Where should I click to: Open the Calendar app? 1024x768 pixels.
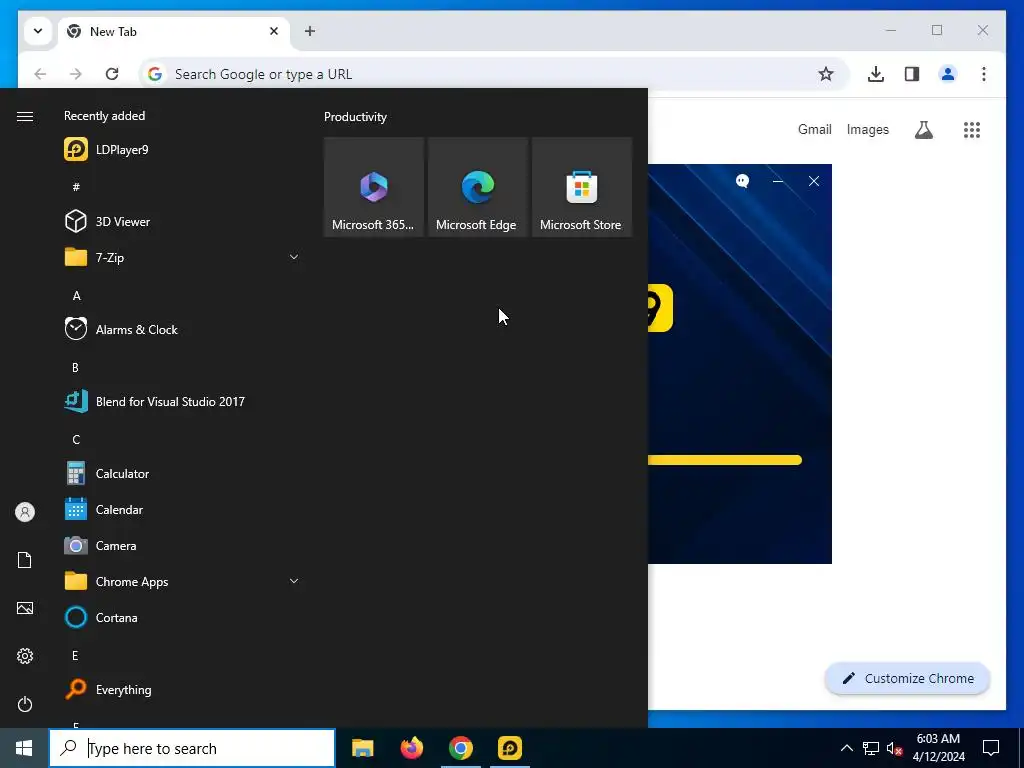tap(183, 509)
